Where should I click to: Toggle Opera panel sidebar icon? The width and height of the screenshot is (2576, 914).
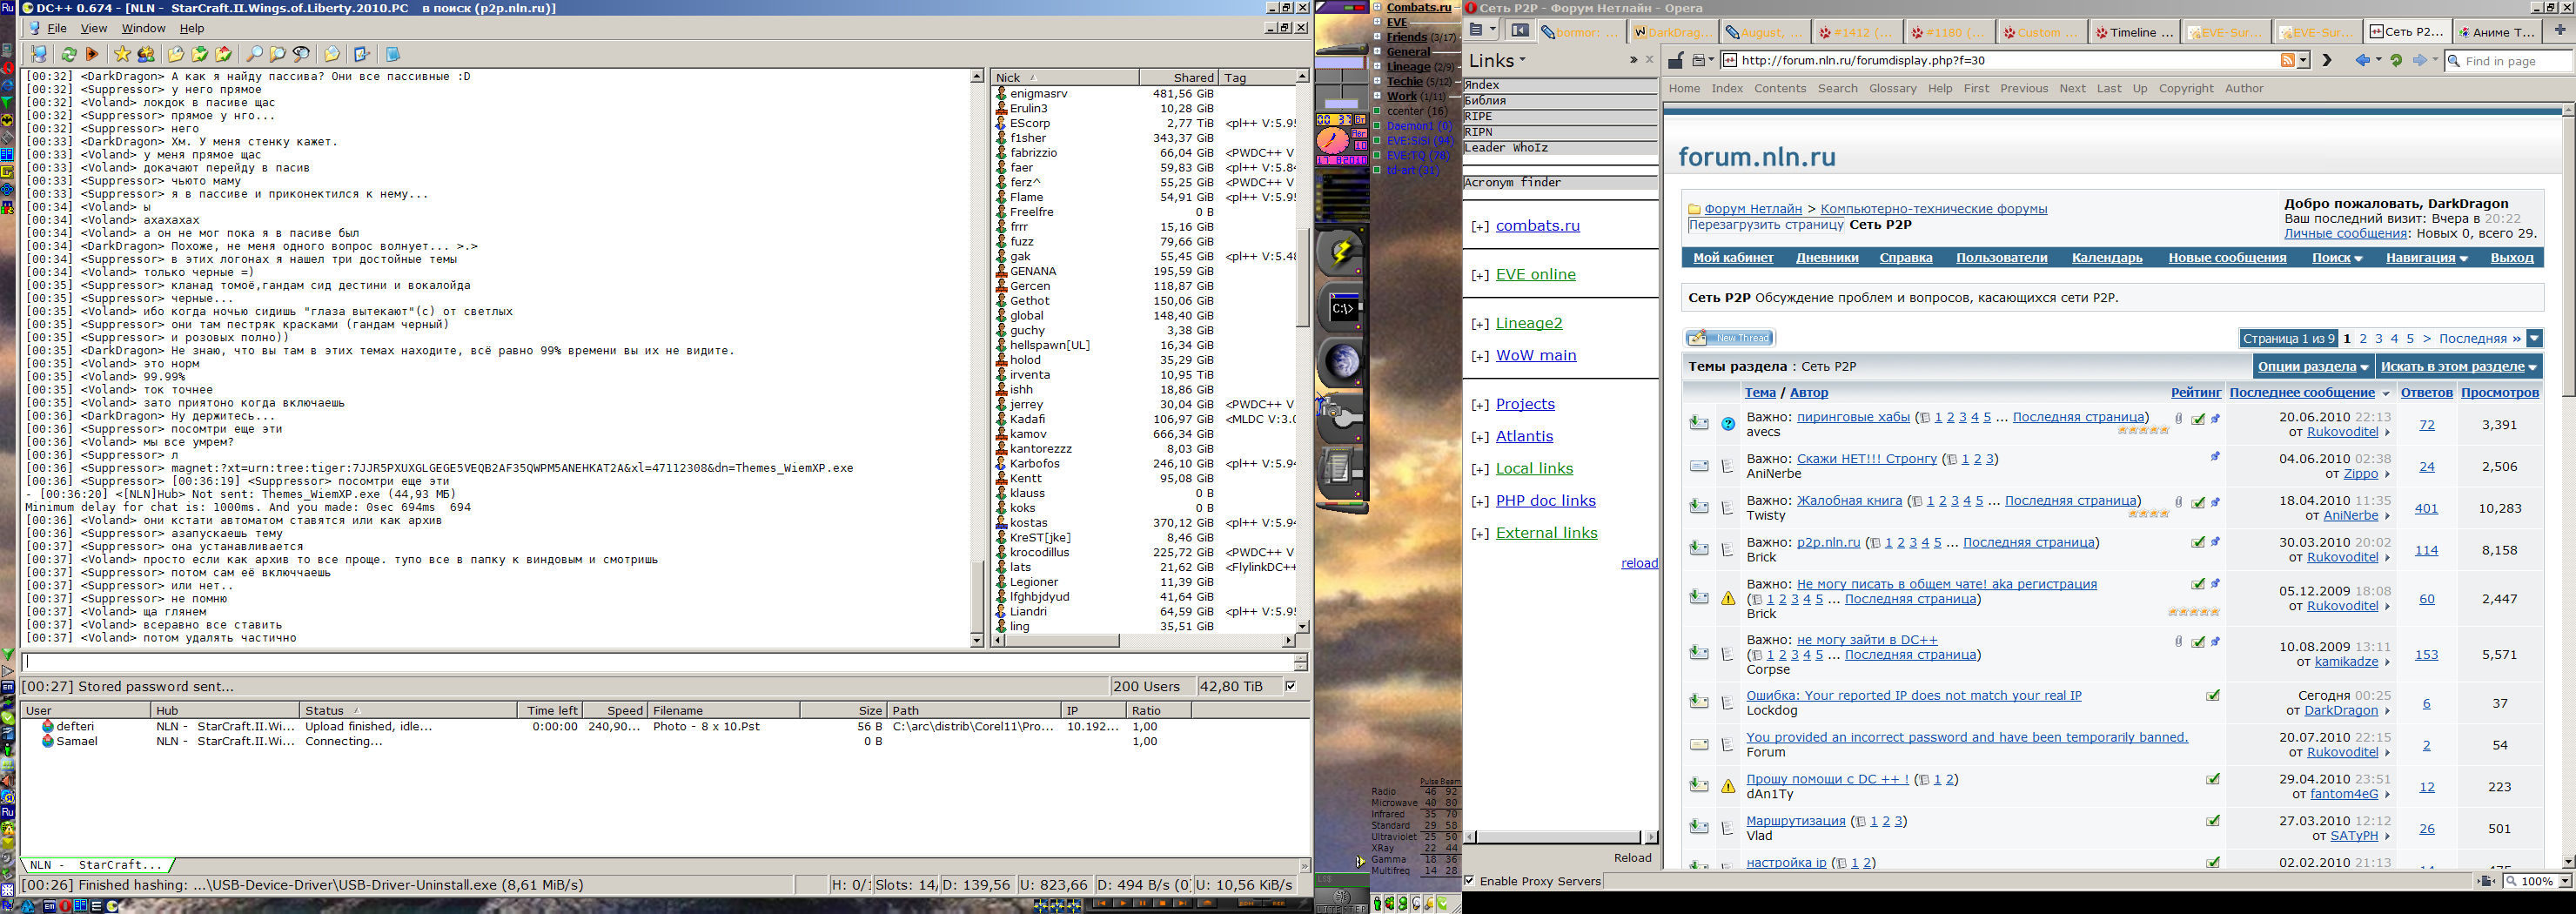pyautogui.click(x=1520, y=31)
